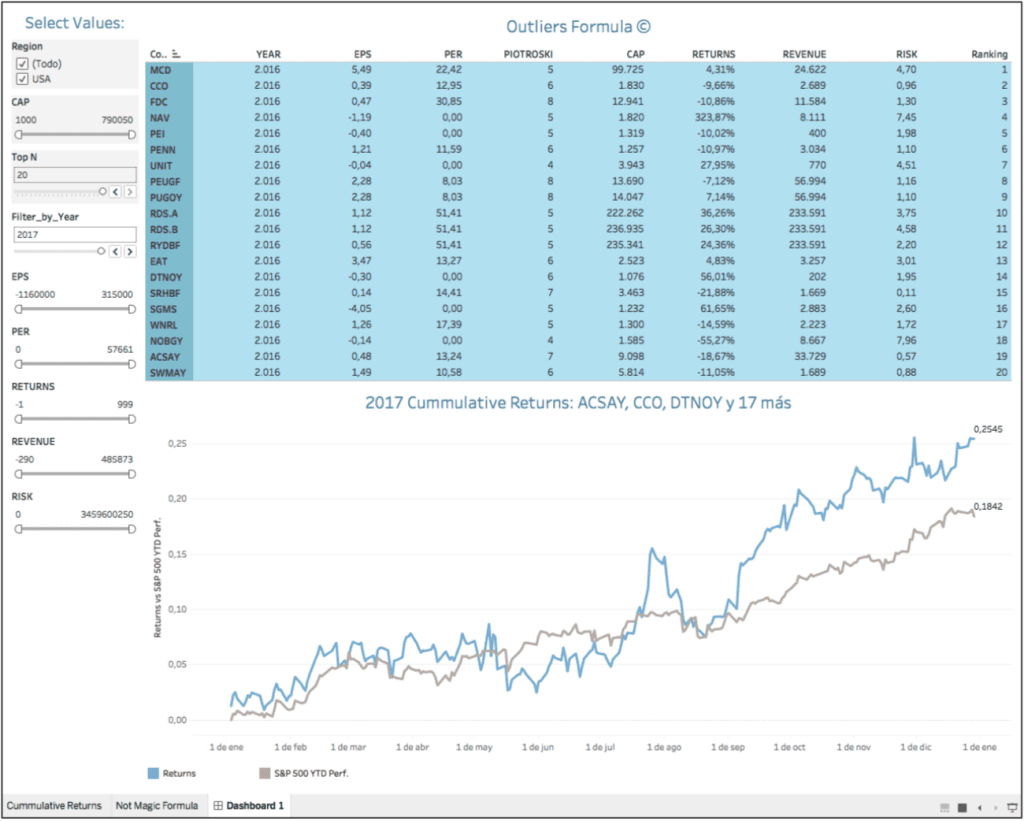Click the YEAR column header

[x=268, y=55]
